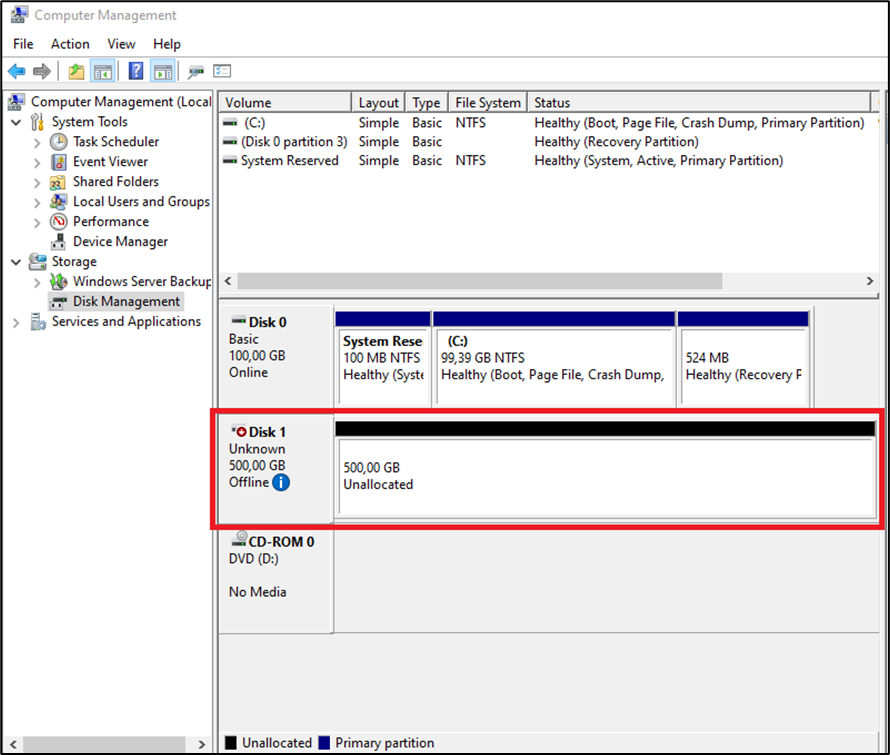Click the Rescan Disks toolbar icon
This screenshot has height=755, width=890.
click(196, 71)
